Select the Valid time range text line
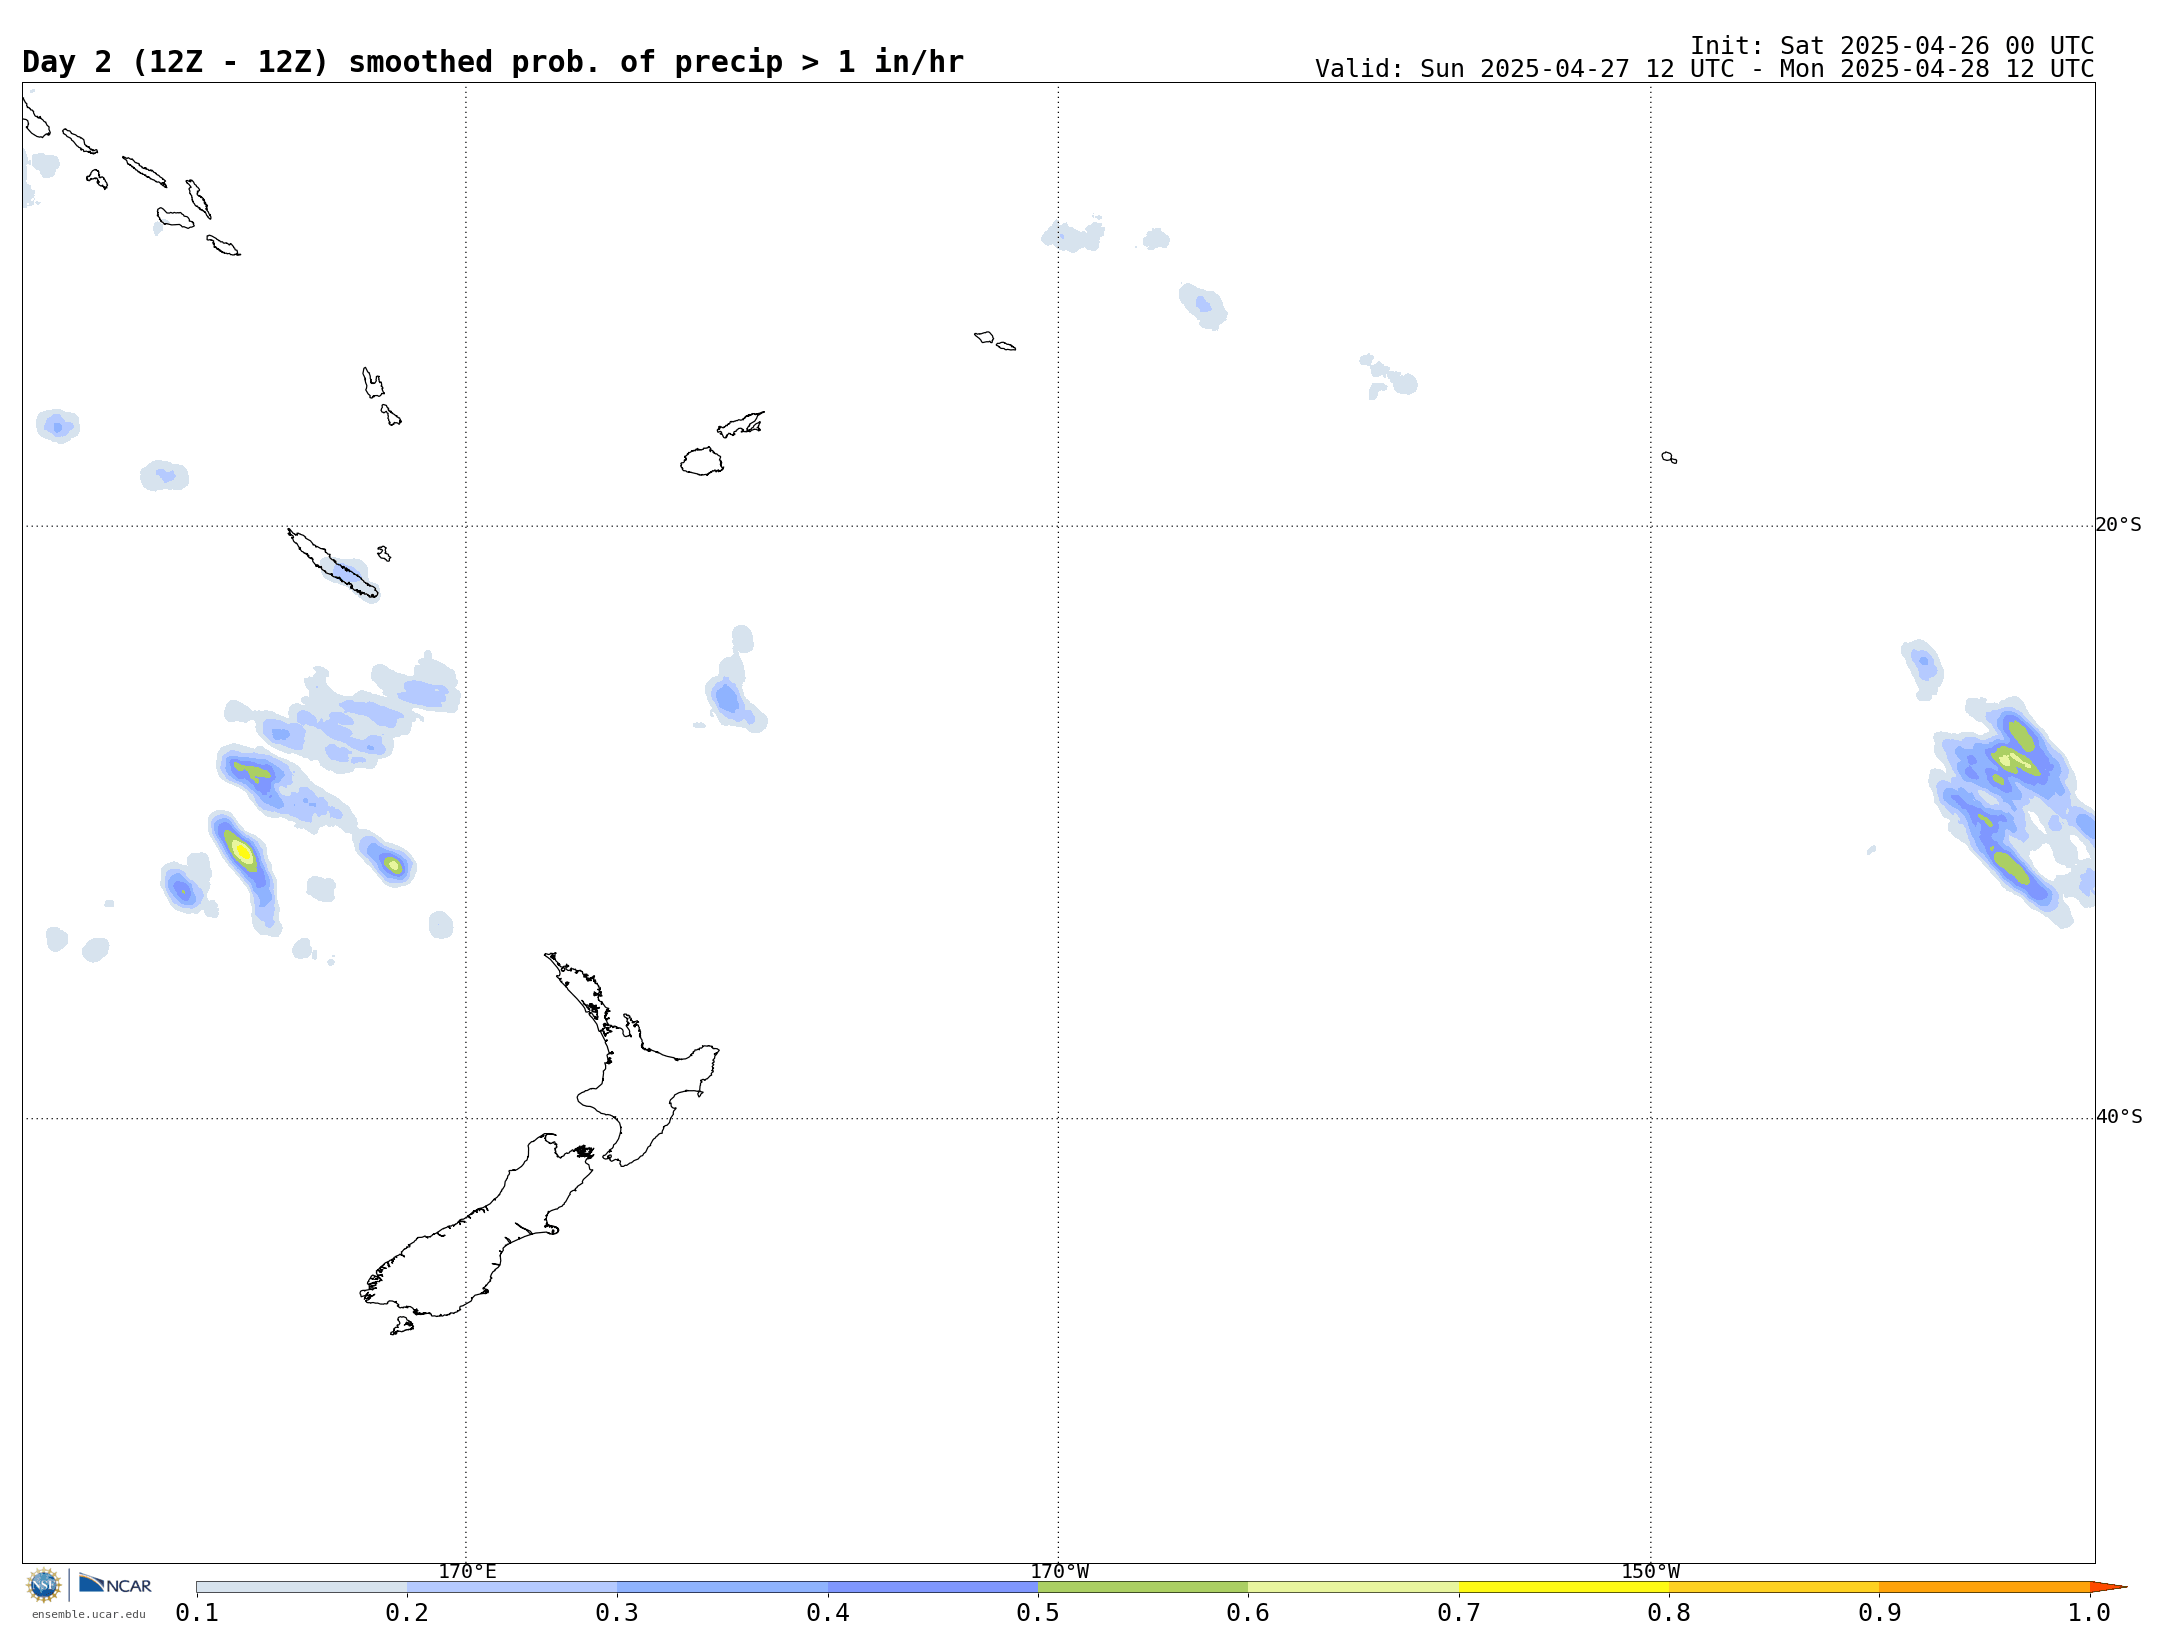Image resolution: width=2160 pixels, height=1626 pixels. (1704, 69)
